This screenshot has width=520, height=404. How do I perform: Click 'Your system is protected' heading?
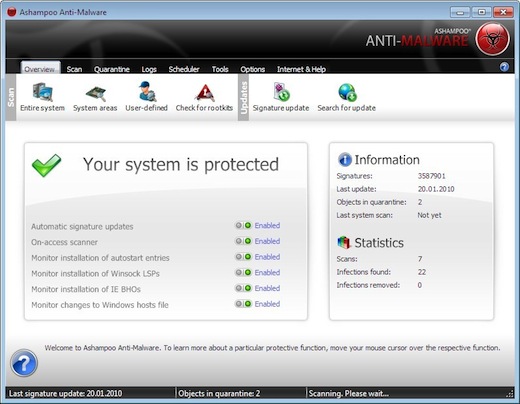[181, 165]
